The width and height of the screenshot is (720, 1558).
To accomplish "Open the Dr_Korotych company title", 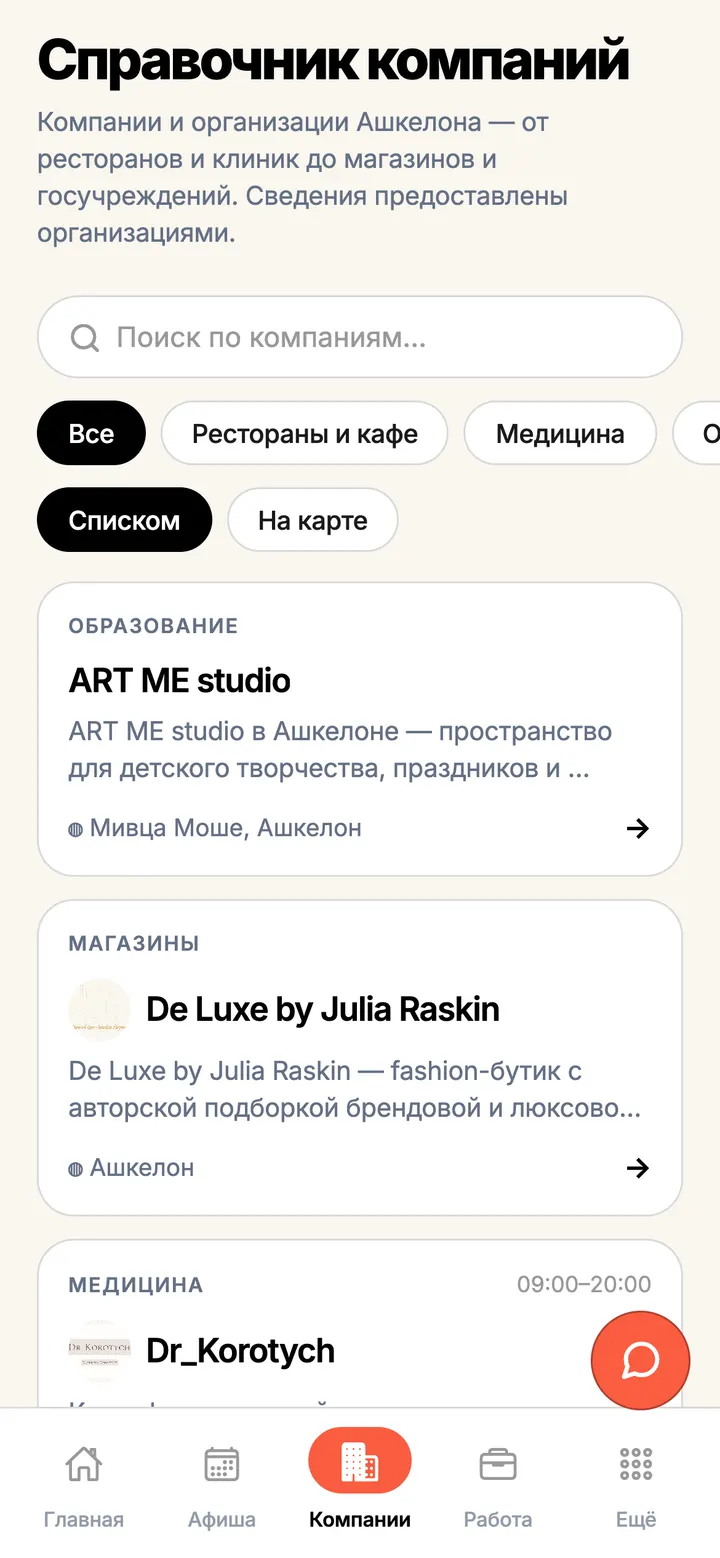I will [x=241, y=1351].
